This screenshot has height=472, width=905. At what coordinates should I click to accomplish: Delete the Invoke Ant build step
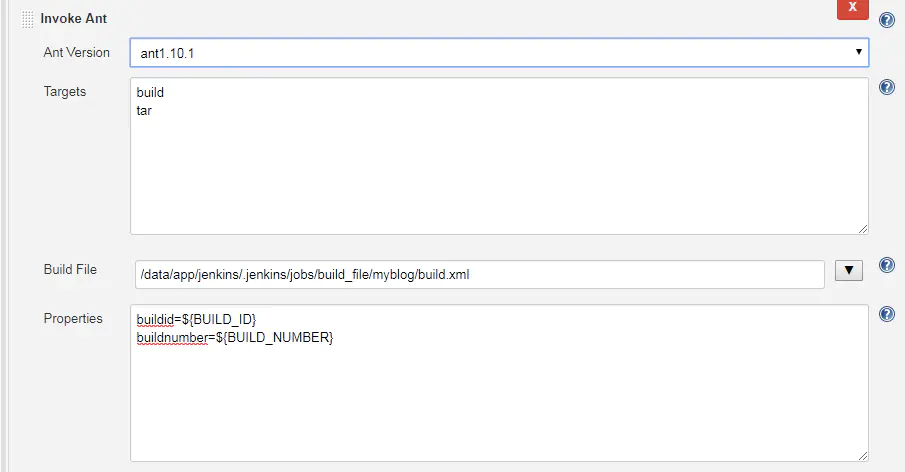(852, 8)
